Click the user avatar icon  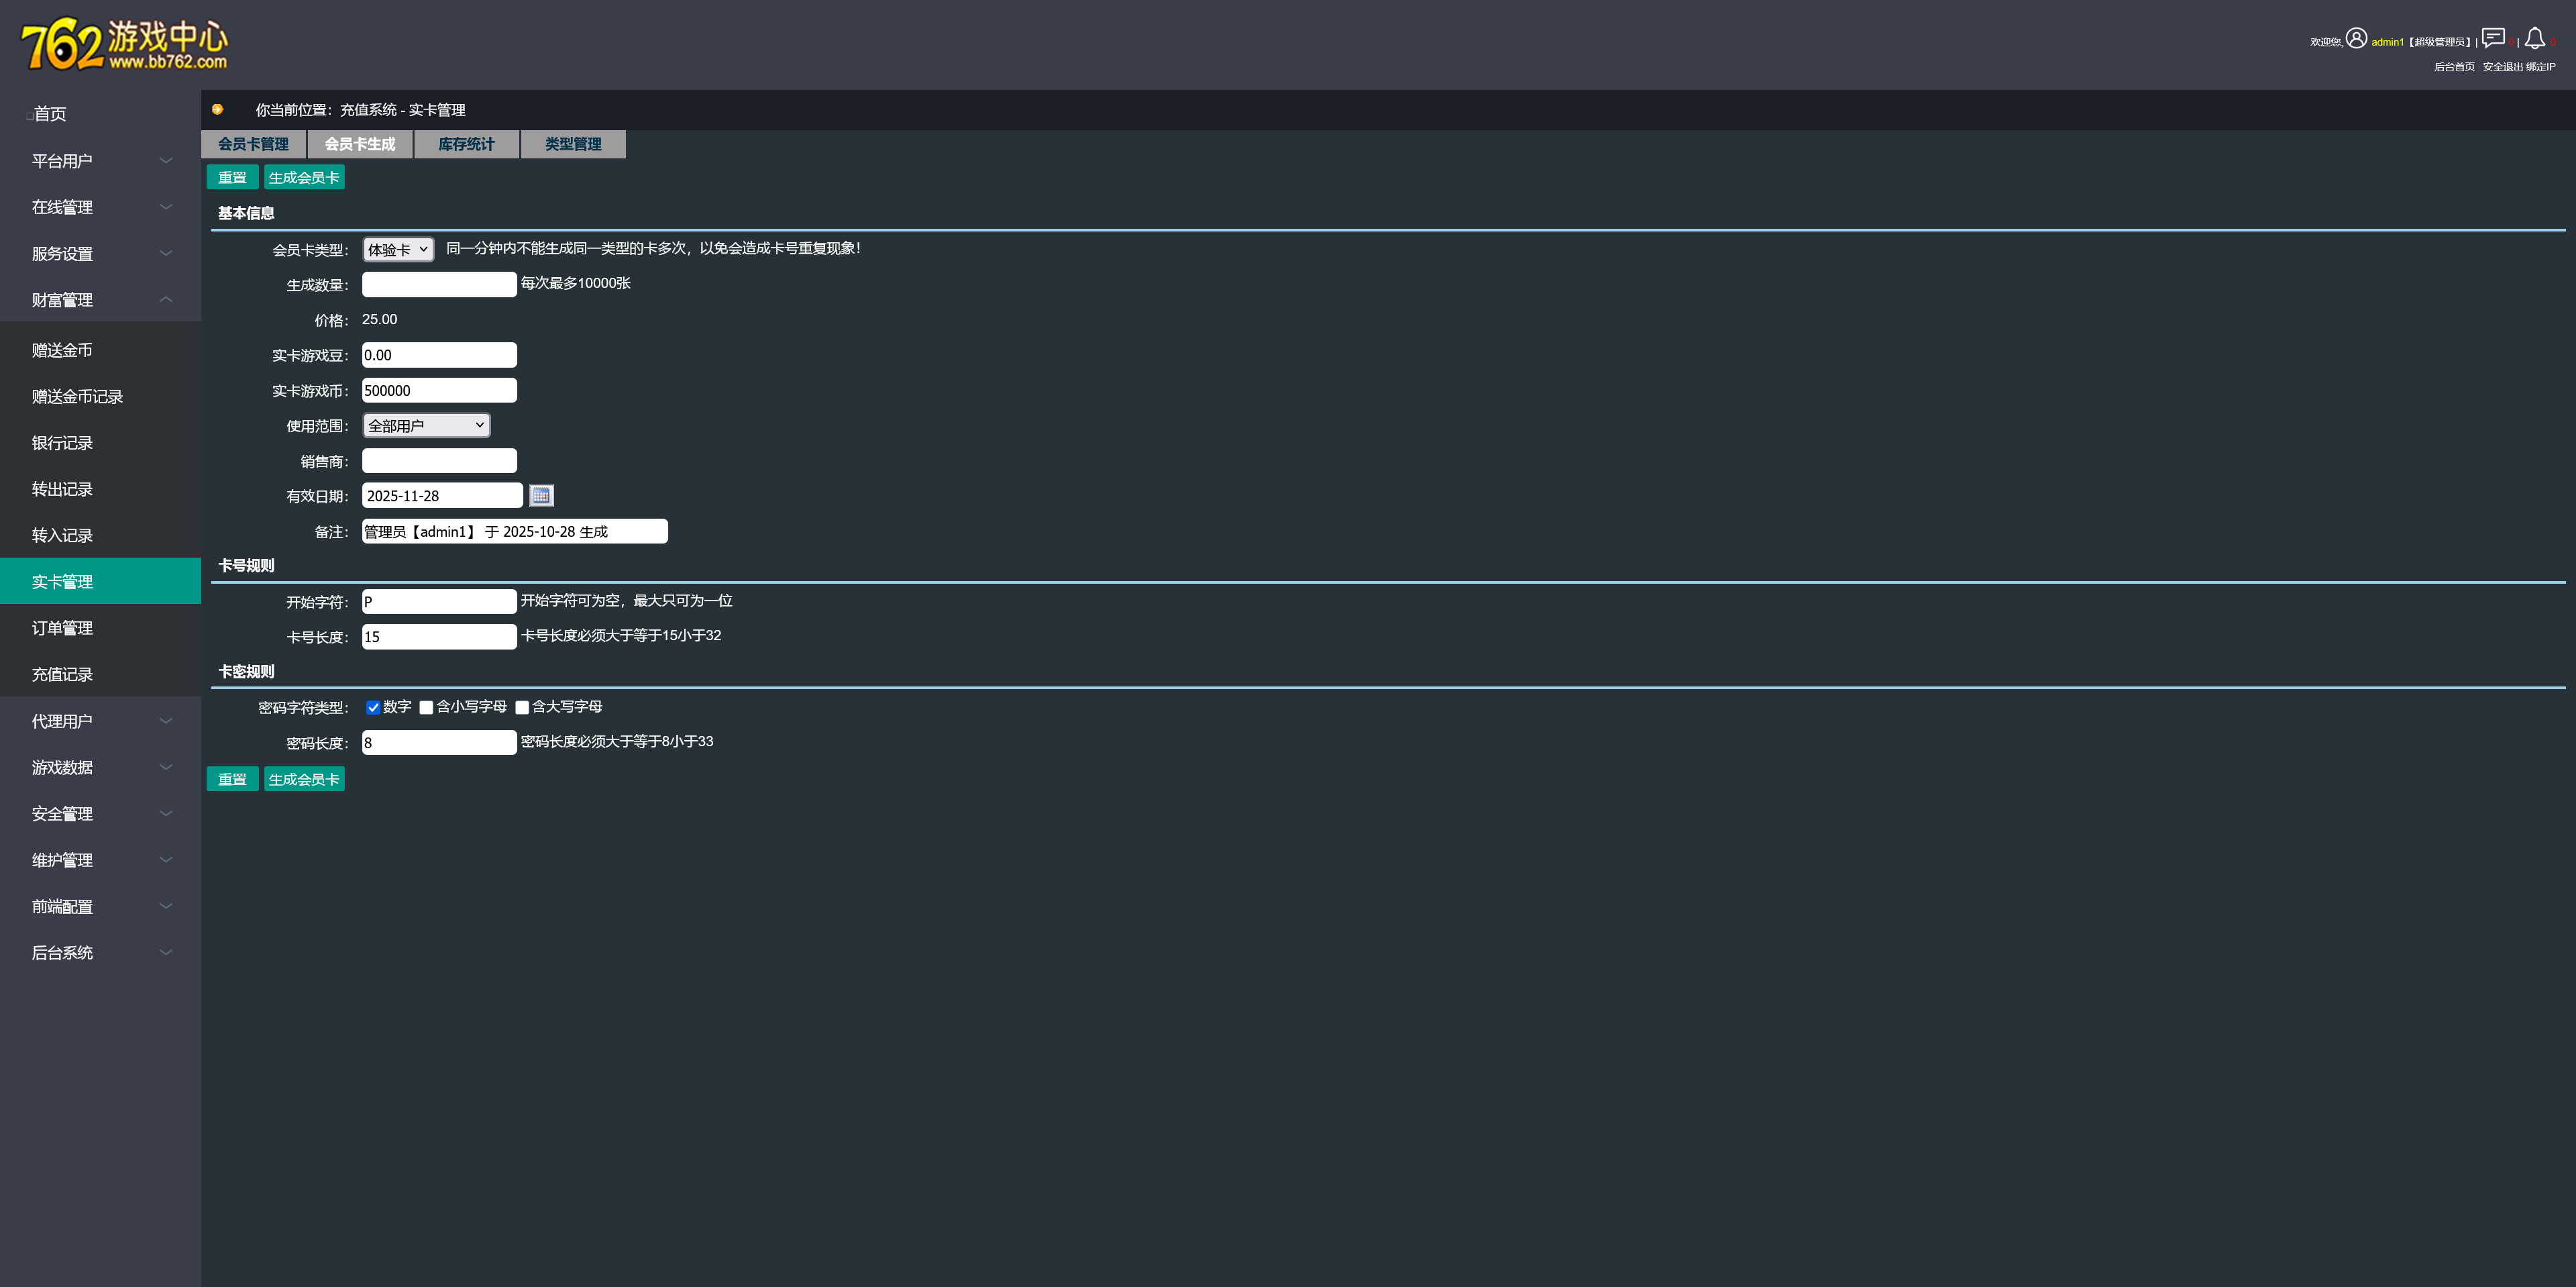click(x=2356, y=38)
